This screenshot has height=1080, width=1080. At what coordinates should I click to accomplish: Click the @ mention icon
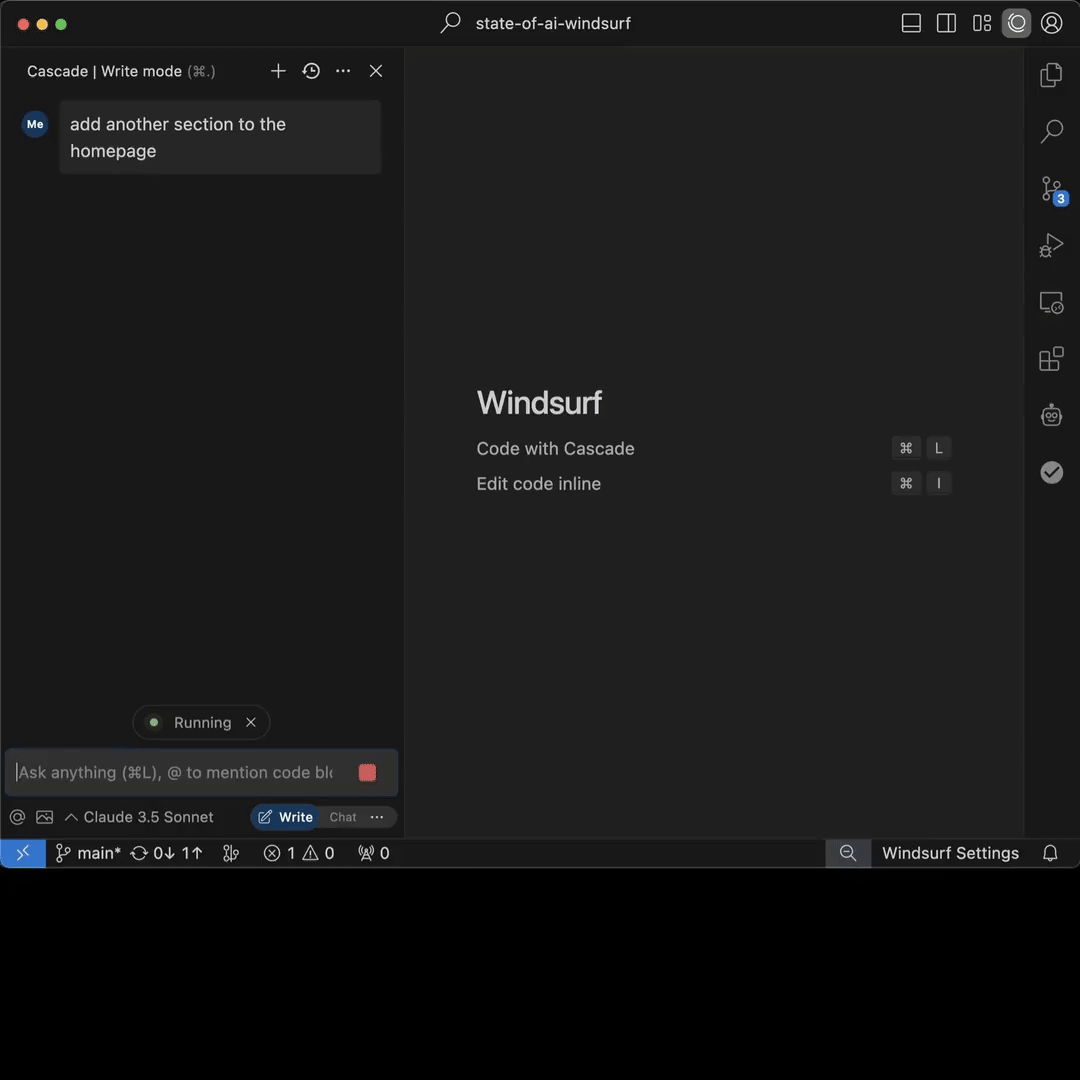(x=17, y=817)
